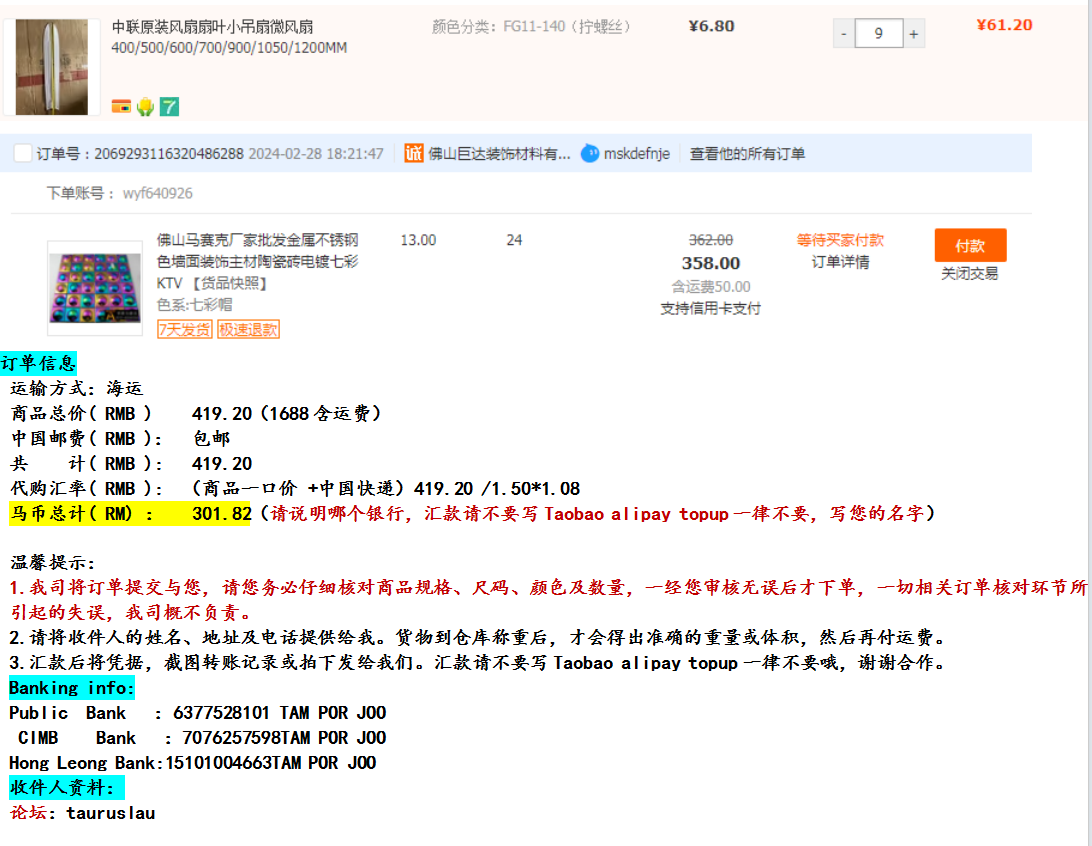The width and height of the screenshot is (1092, 846).
Task: Click the orange 诚 trust badge icon
Action: (x=414, y=153)
